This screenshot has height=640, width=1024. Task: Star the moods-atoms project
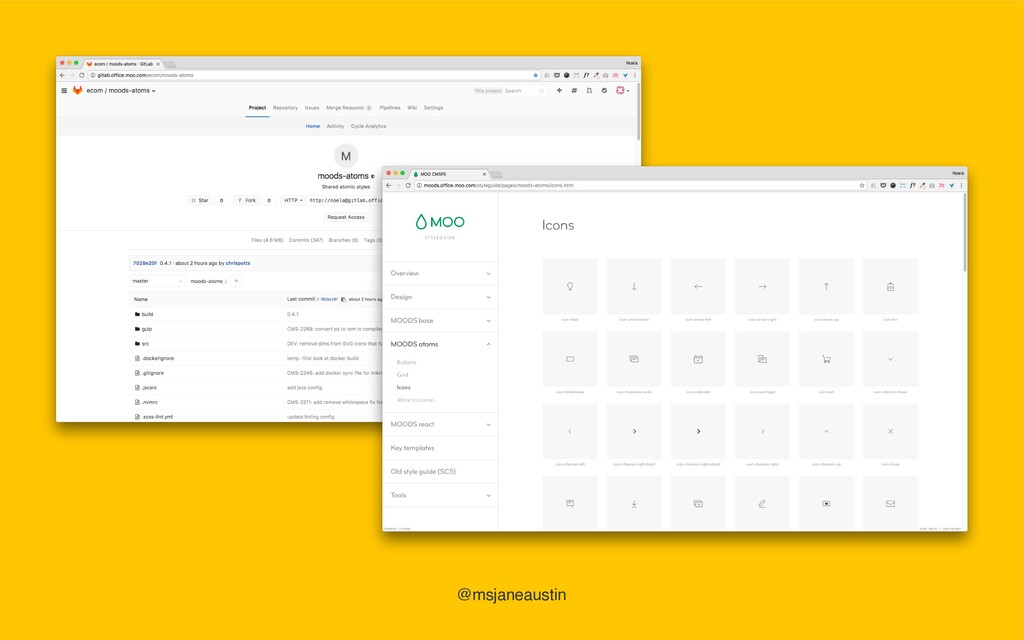pos(200,200)
